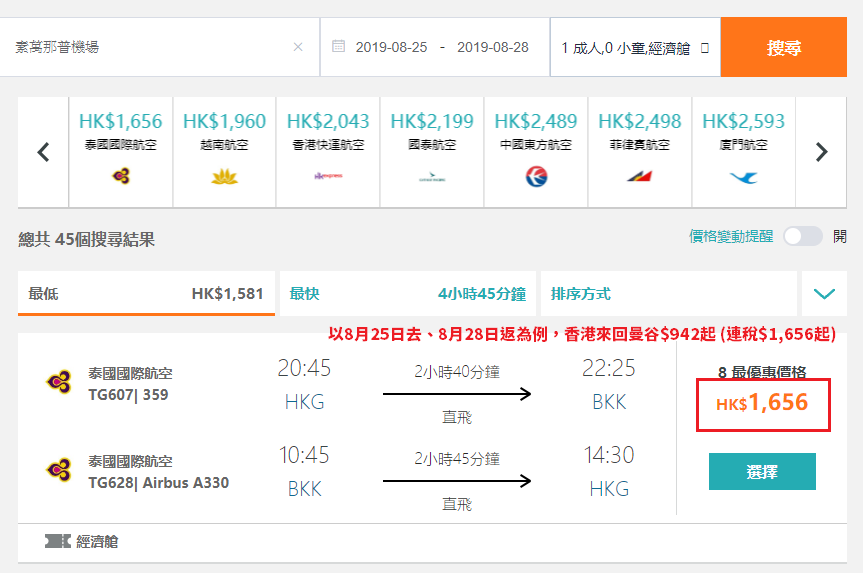The height and width of the screenshot is (573, 863).
Task: Select departure date 2019-08-25
Action: (391, 47)
